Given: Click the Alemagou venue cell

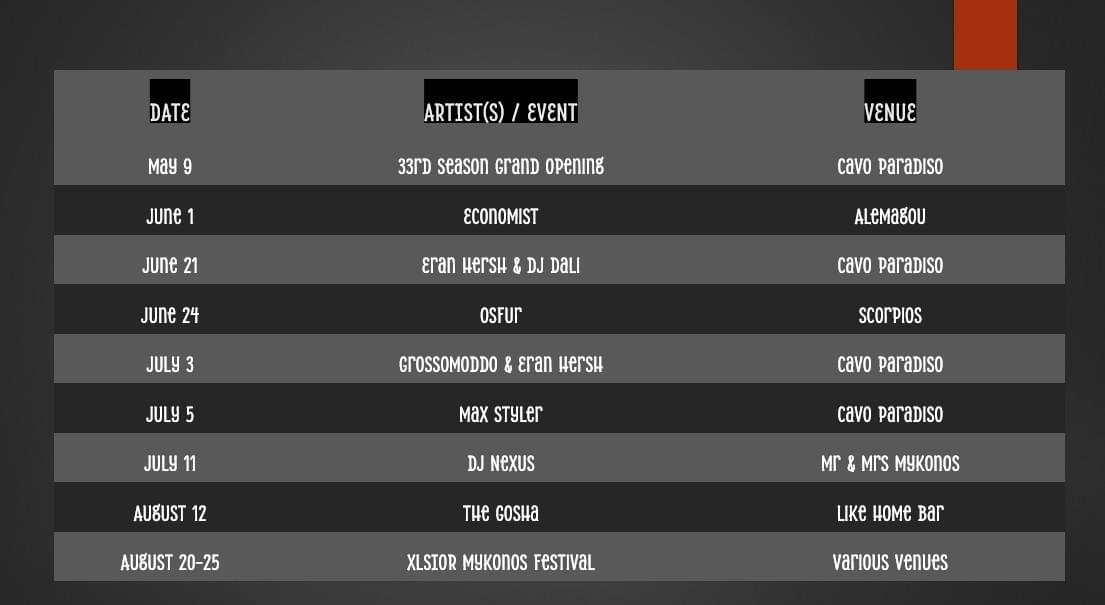Looking at the screenshot, I should (x=889, y=216).
